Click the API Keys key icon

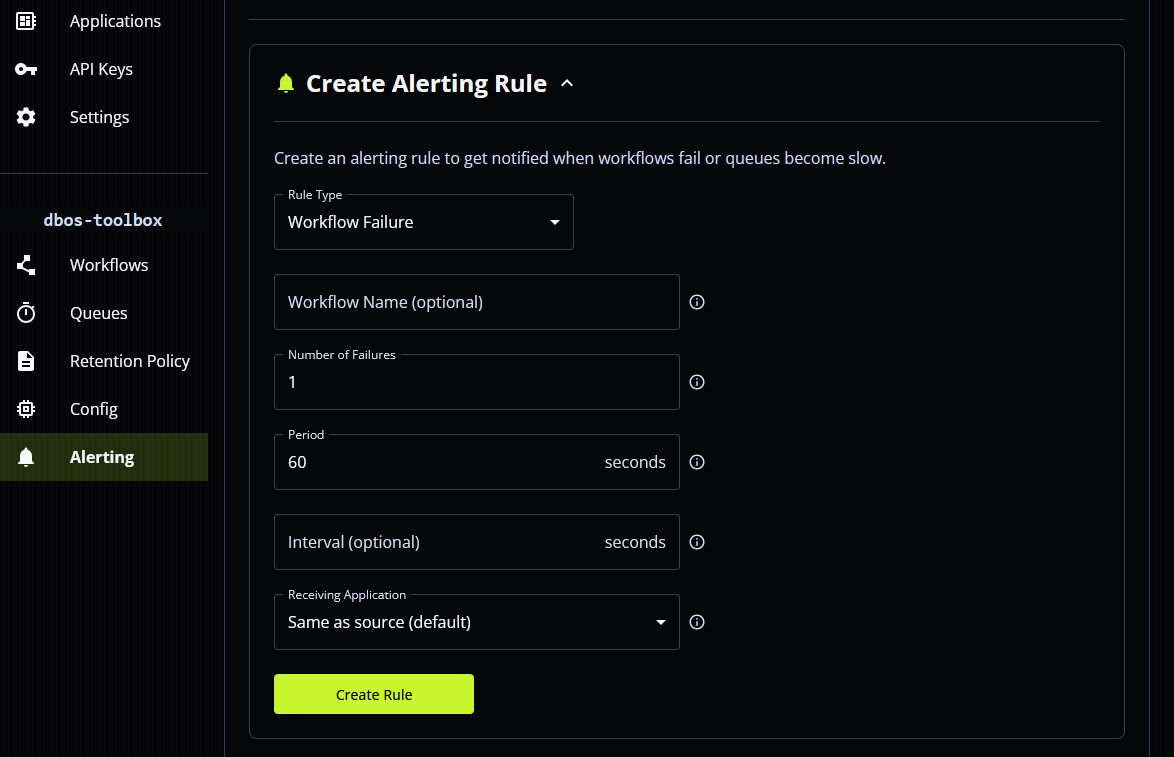(x=26, y=69)
